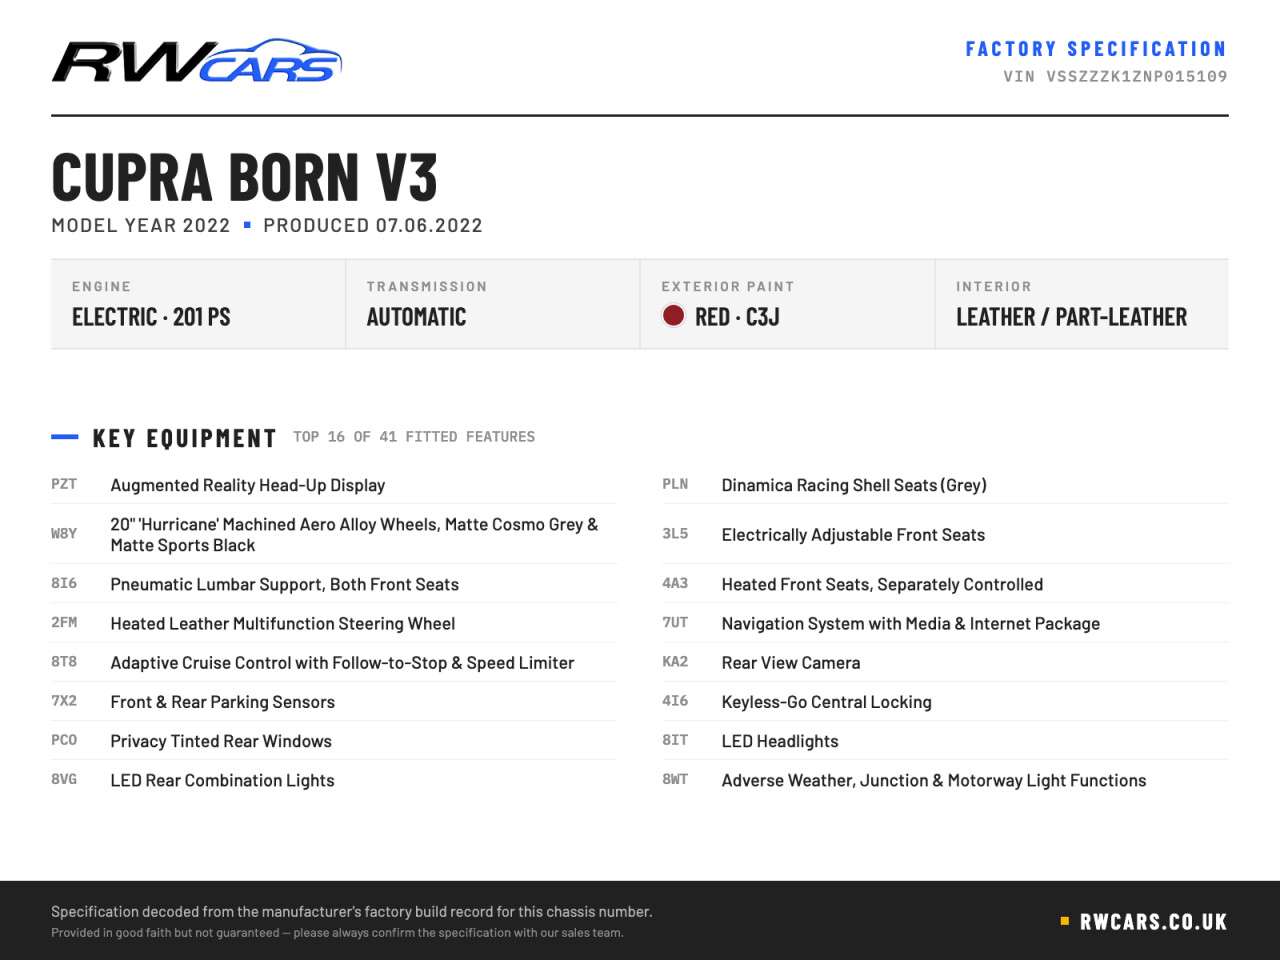Click the KEY EQUIPMENT heading
The width and height of the screenshot is (1280, 960).
(x=184, y=438)
